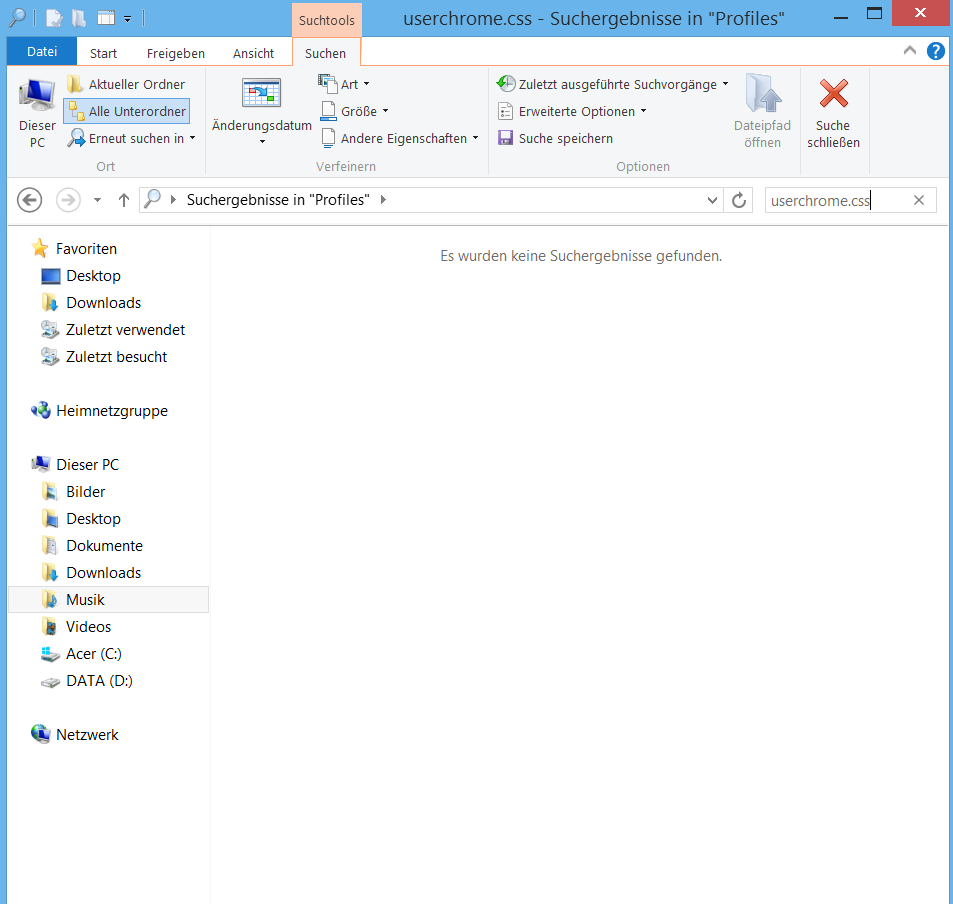The image size is (953, 904).
Task: Click the title bar search window icon
Action: point(18,18)
